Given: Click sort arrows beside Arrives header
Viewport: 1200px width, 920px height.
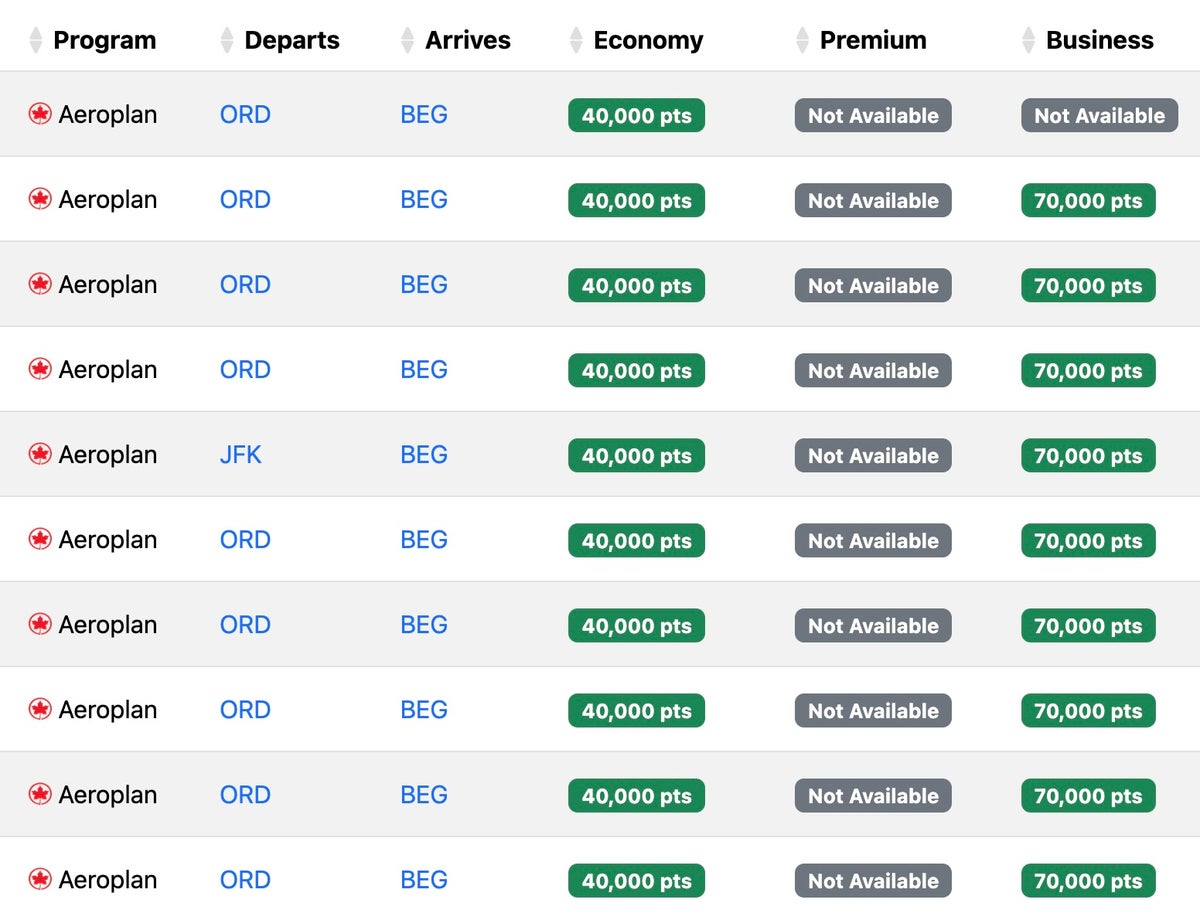Looking at the screenshot, I should [x=408, y=41].
